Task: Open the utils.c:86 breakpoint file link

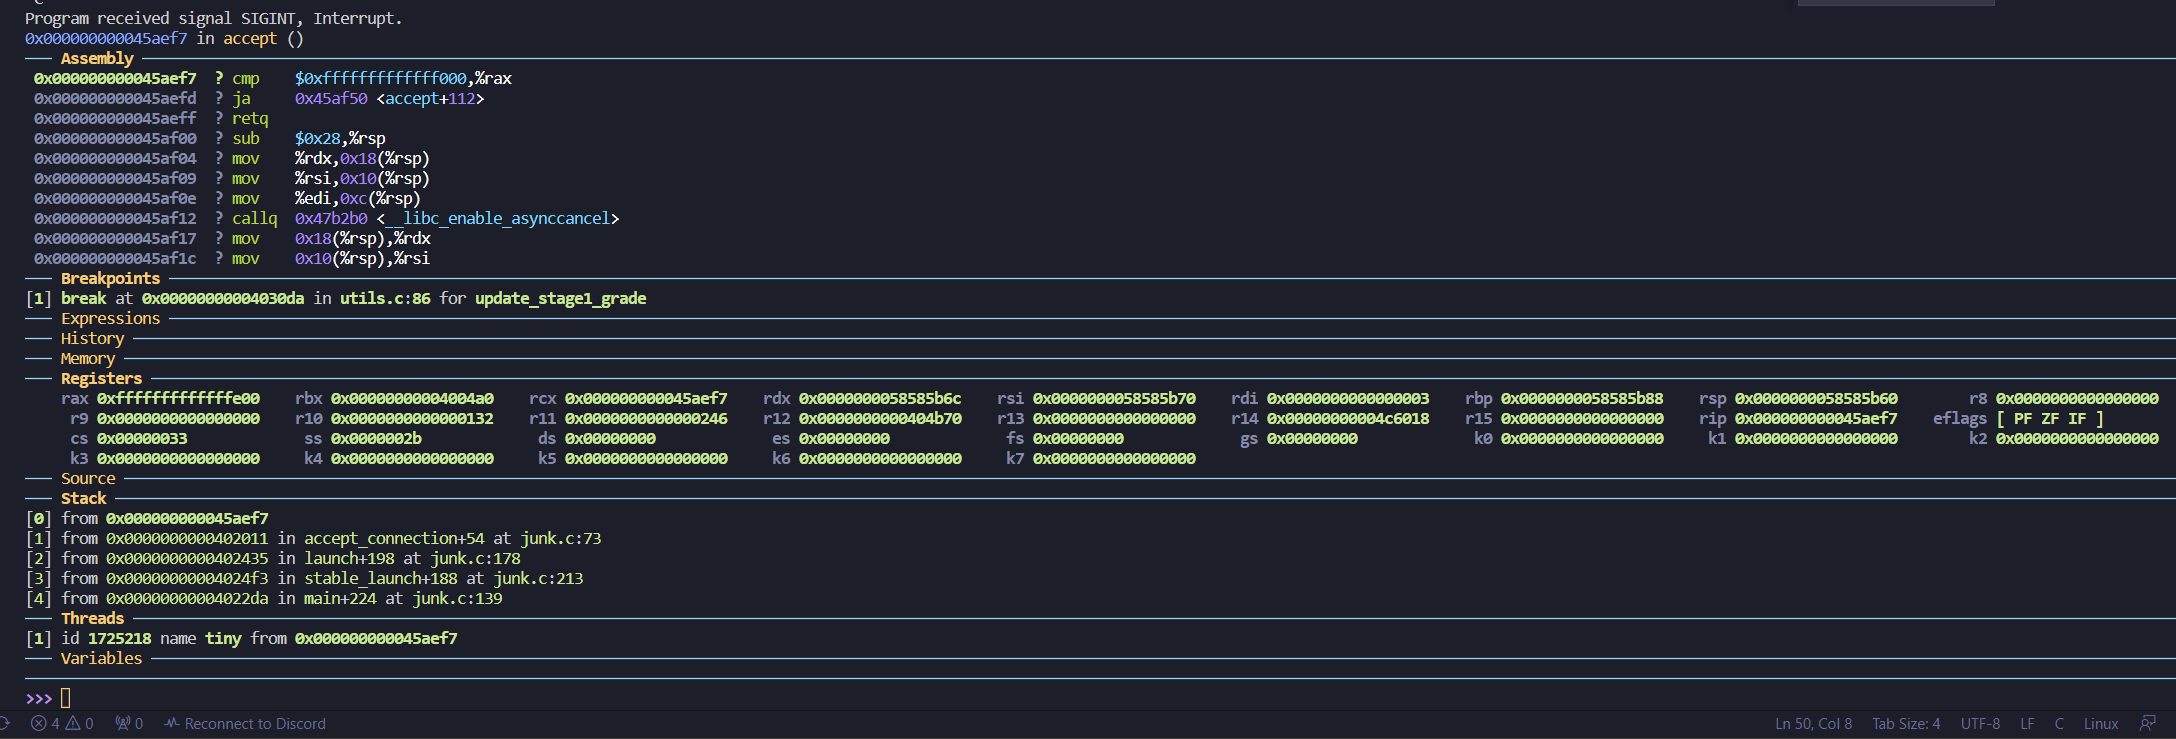Action: 384,298
